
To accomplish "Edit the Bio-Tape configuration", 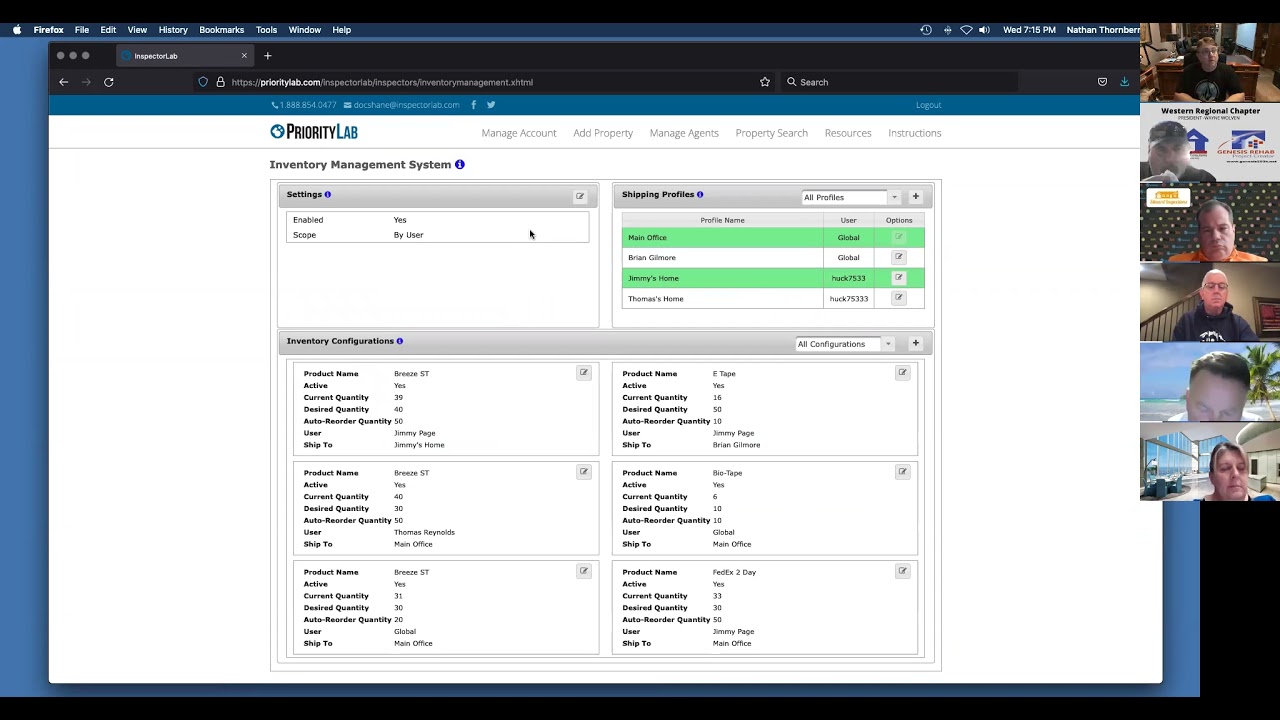I will 902,471.
